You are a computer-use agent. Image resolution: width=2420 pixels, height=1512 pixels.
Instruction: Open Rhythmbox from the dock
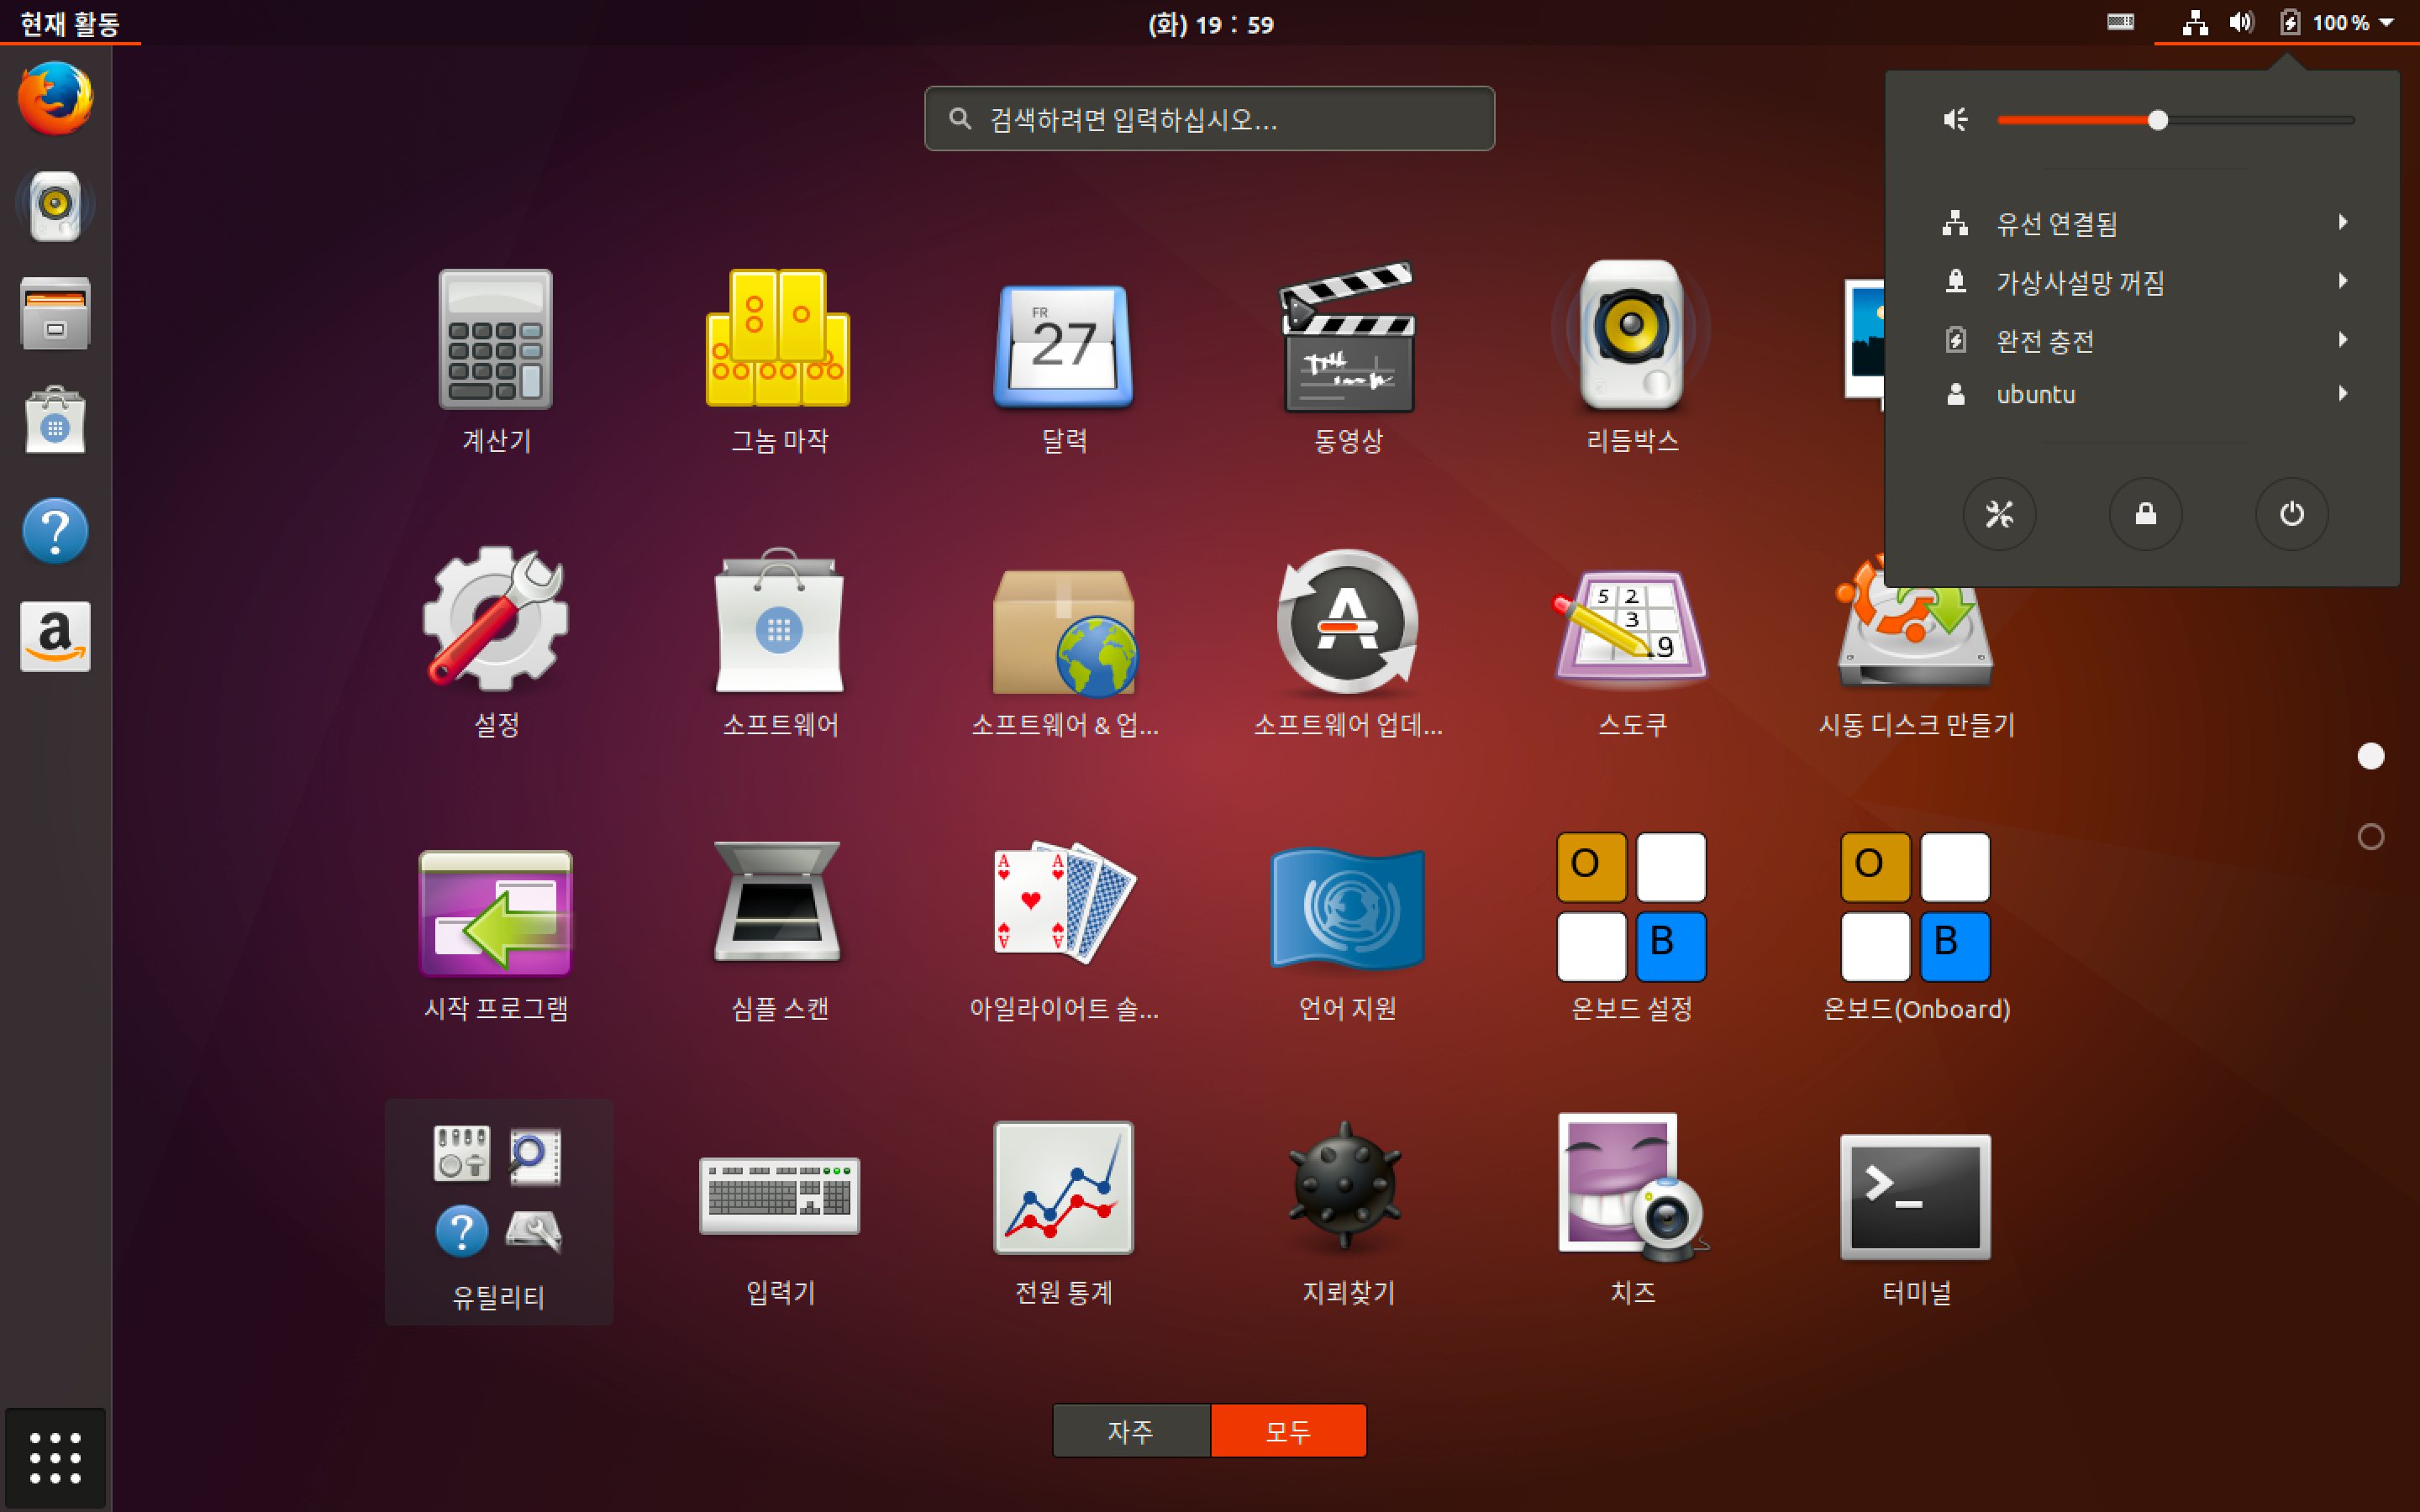click(x=55, y=205)
